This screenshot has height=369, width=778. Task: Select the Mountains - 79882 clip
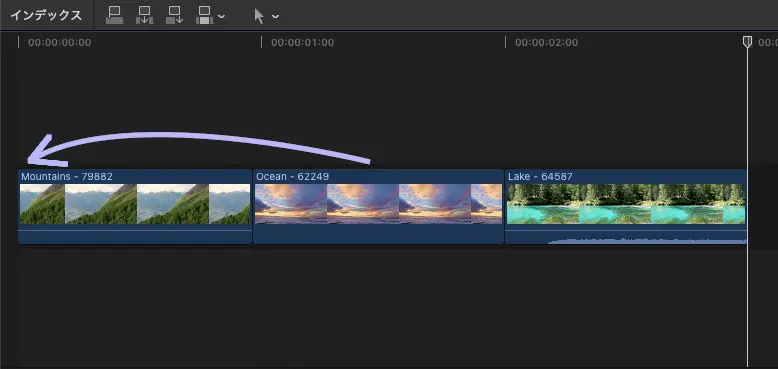135,206
